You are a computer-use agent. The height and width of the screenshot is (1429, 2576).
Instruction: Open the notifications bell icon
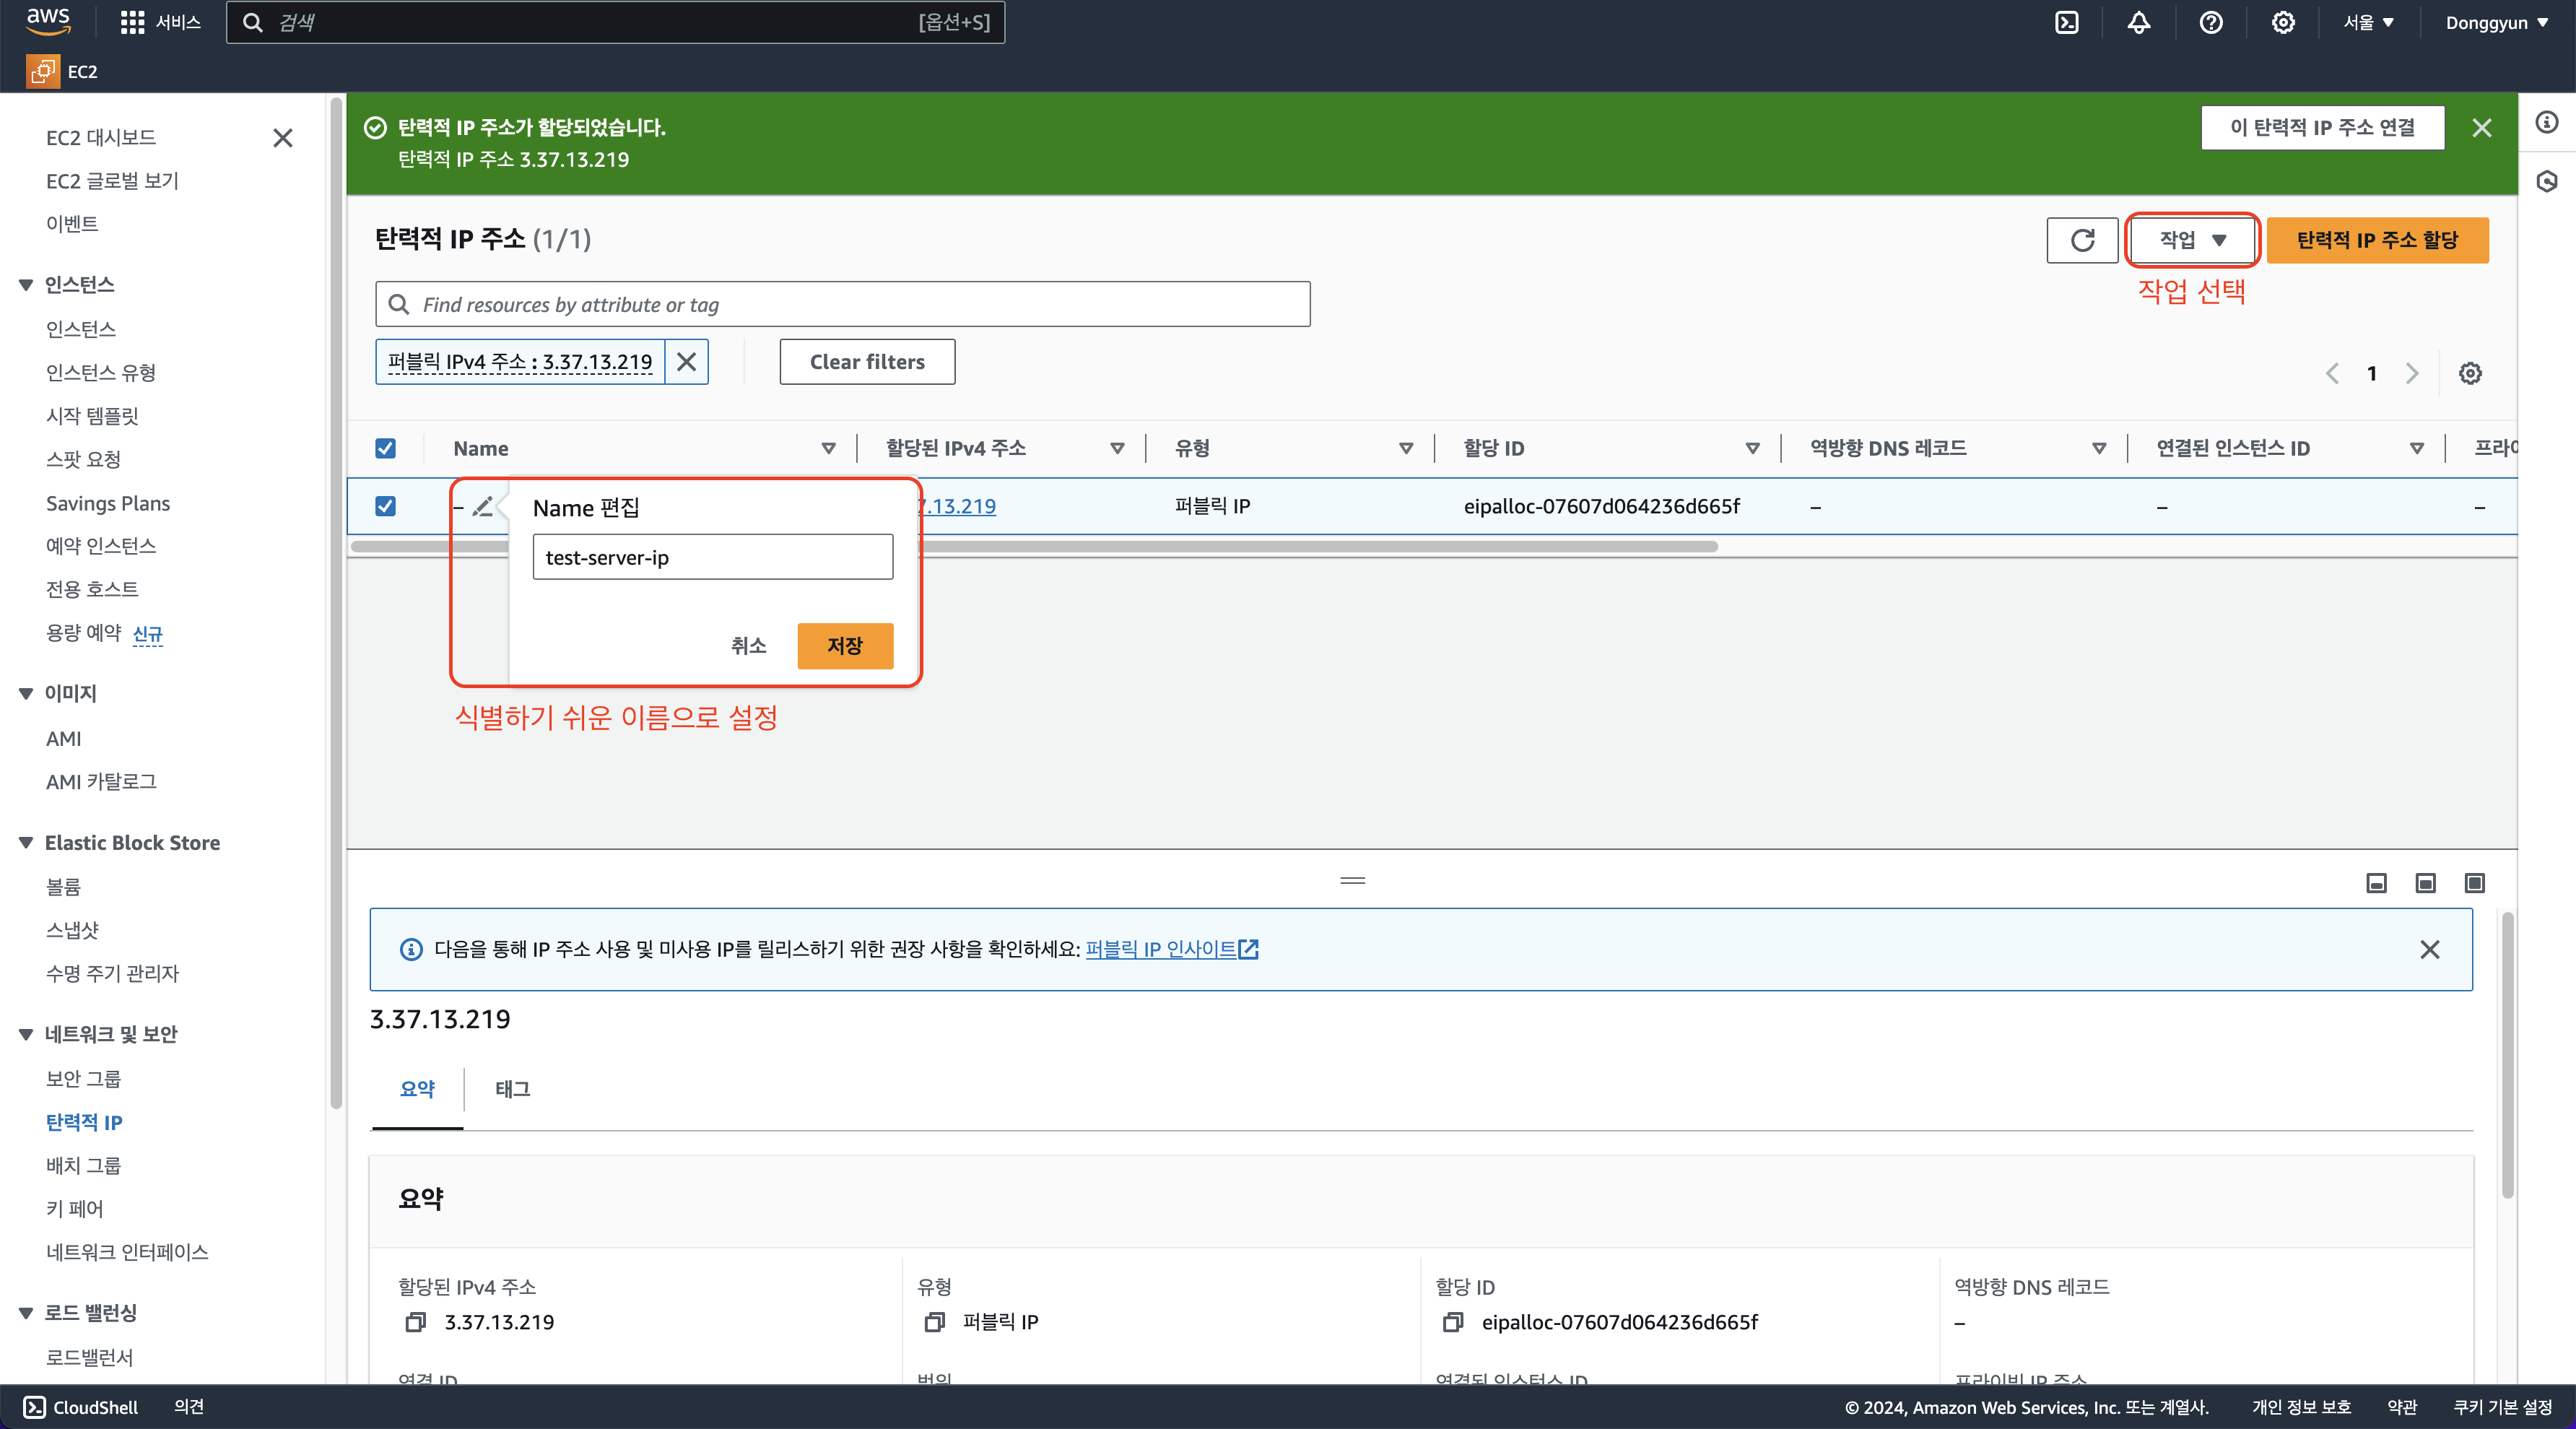pyautogui.click(x=2138, y=23)
